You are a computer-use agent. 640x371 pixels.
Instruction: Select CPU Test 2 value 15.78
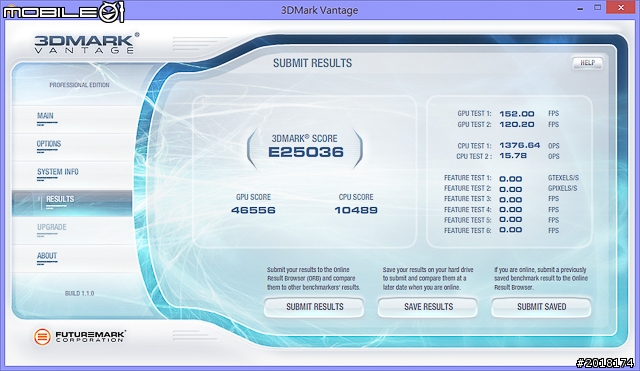(x=513, y=156)
